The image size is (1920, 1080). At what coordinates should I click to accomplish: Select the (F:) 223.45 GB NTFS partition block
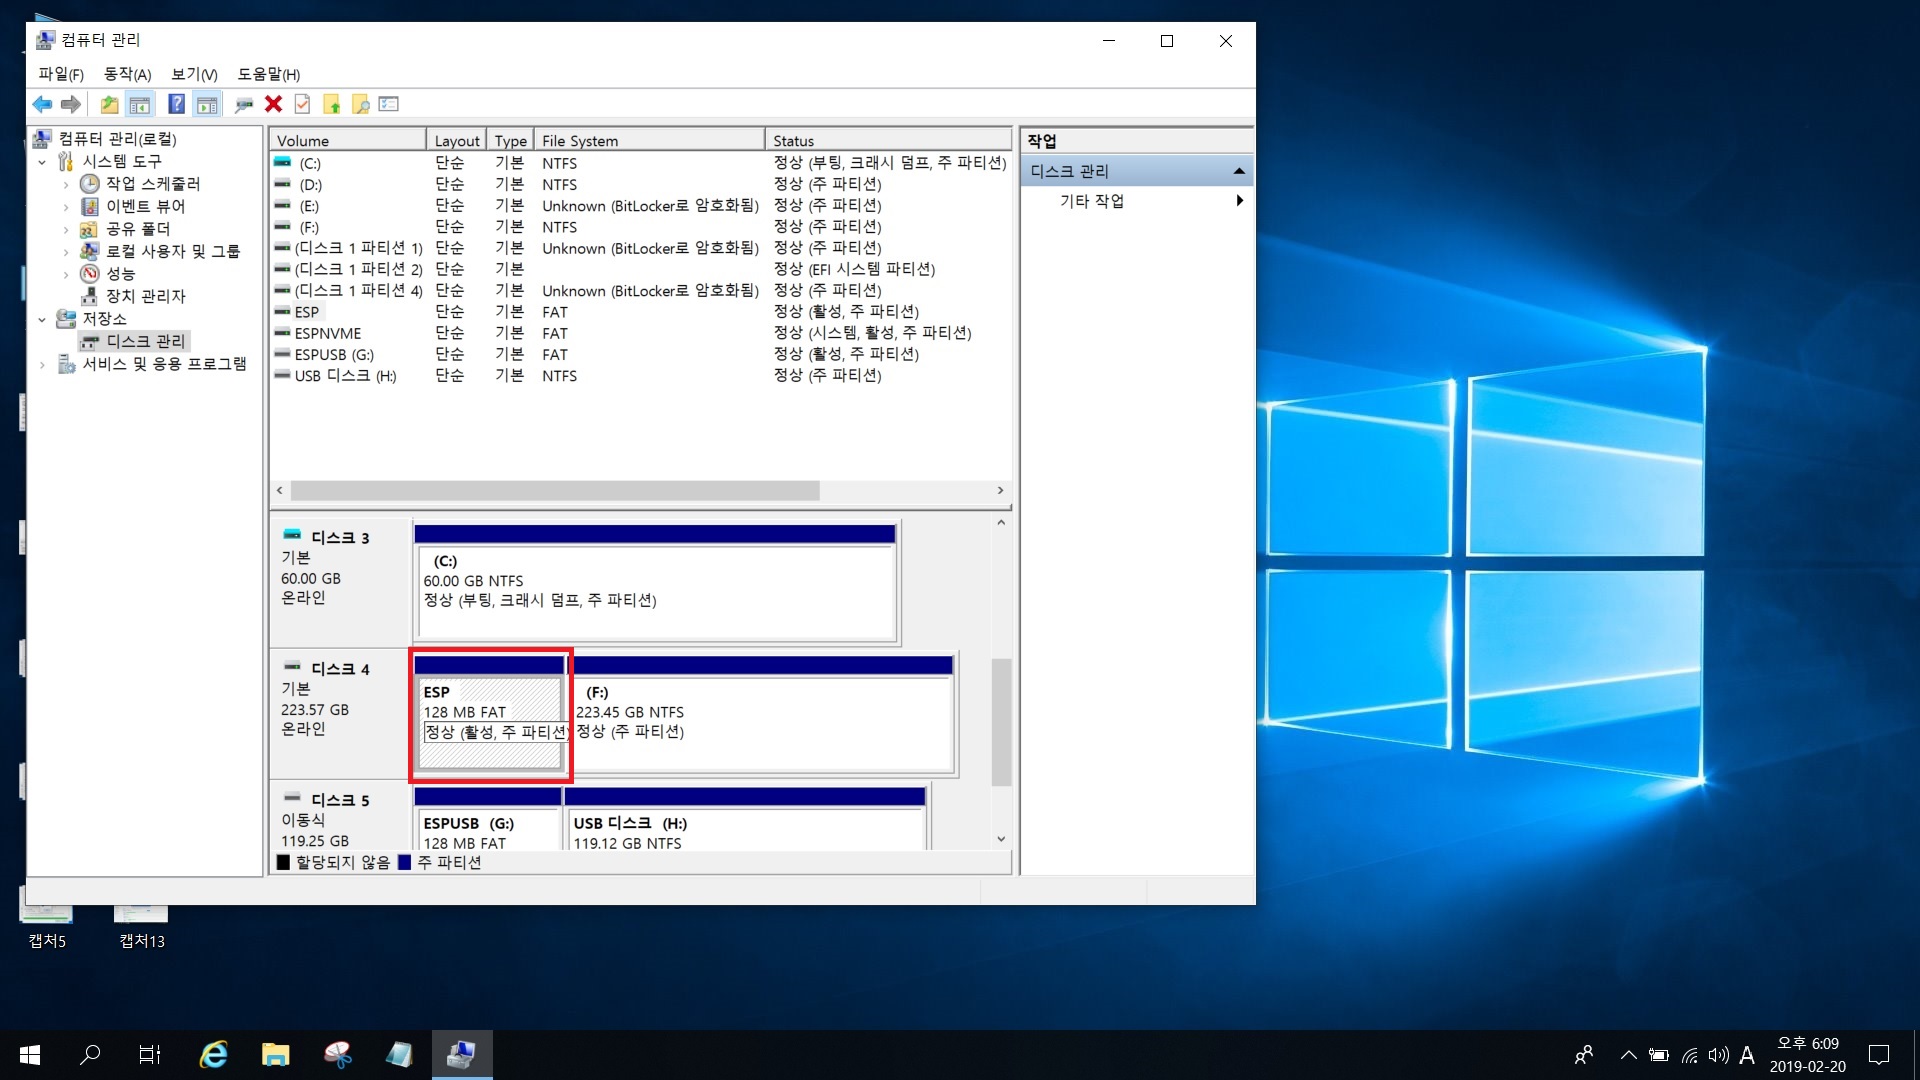pyautogui.click(x=760, y=714)
